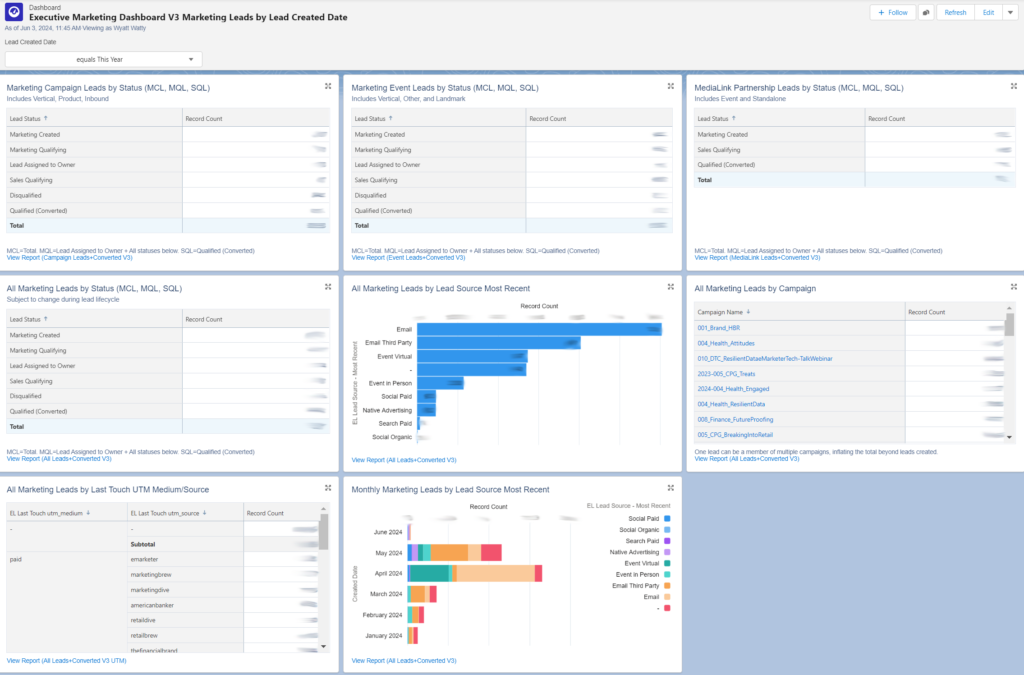
Task: Open the 2024-004_Health_Engaged campaign link
Action: pos(733,389)
